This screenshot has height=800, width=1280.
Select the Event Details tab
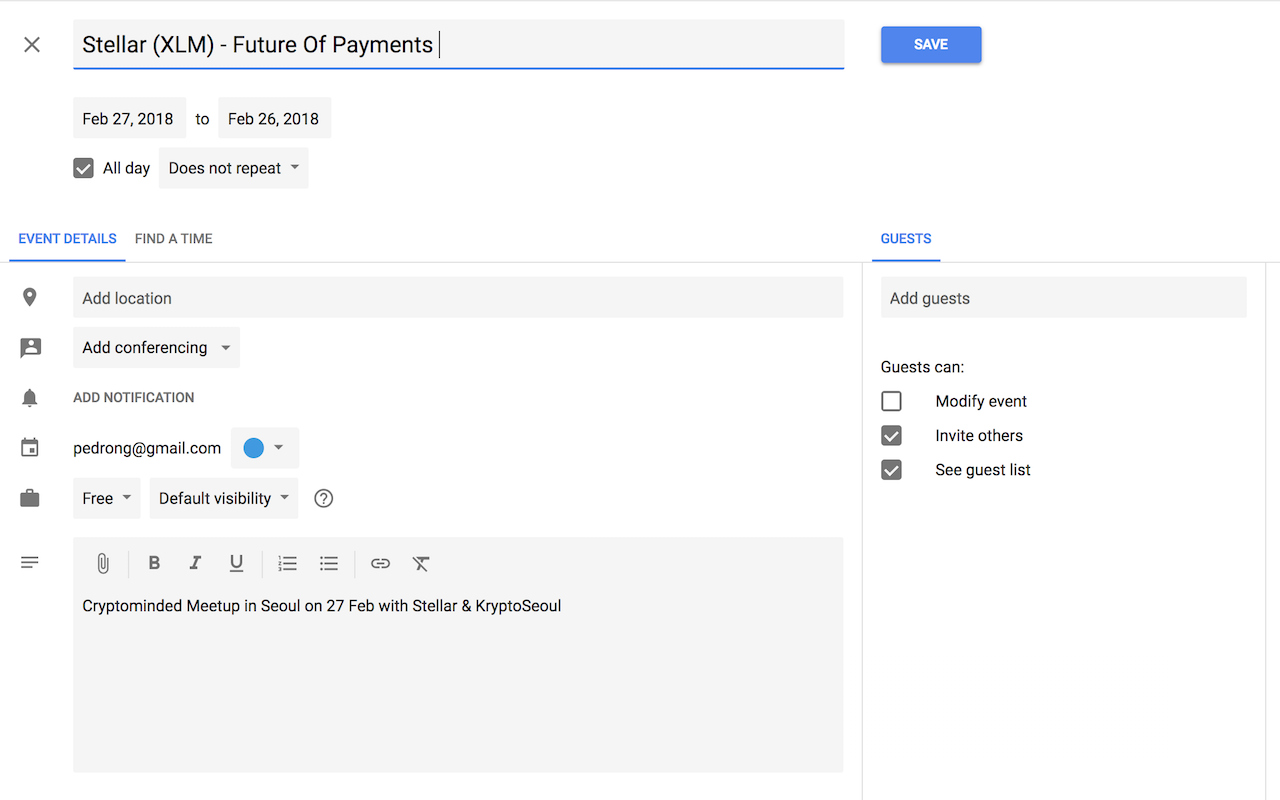tap(67, 238)
